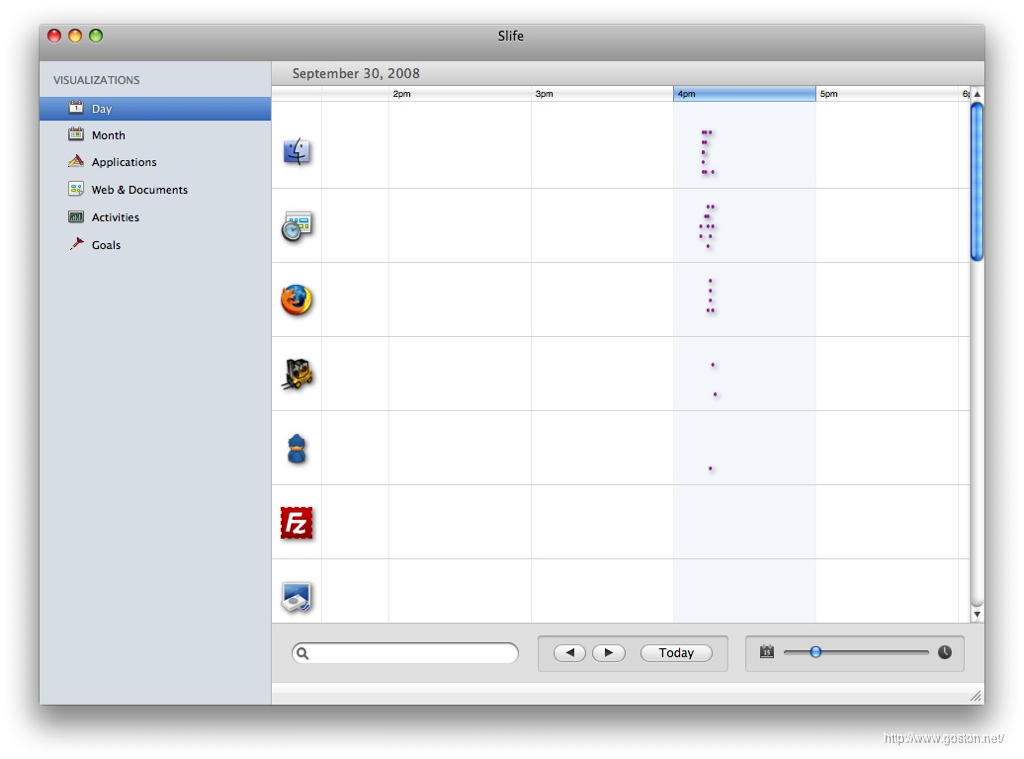The width and height of the screenshot is (1024, 759).
Task: Click the 4pm hour header
Action: (x=744, y=93)
